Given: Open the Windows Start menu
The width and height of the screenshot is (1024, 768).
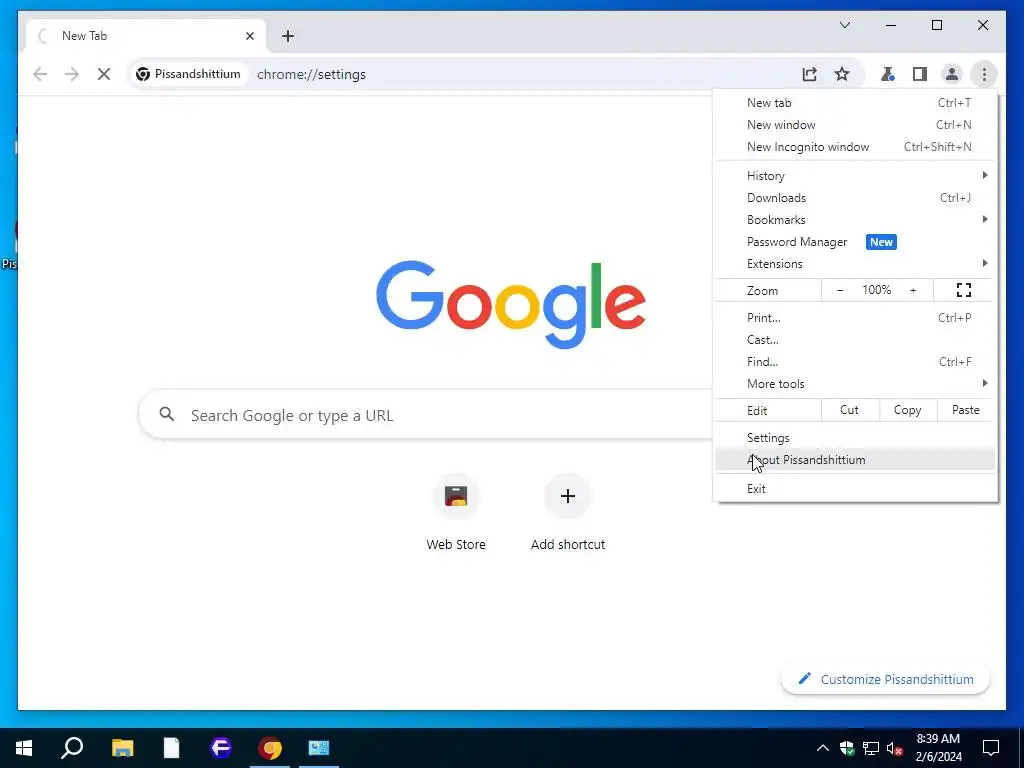Looking at the screenshot, I should coord(24,748).
